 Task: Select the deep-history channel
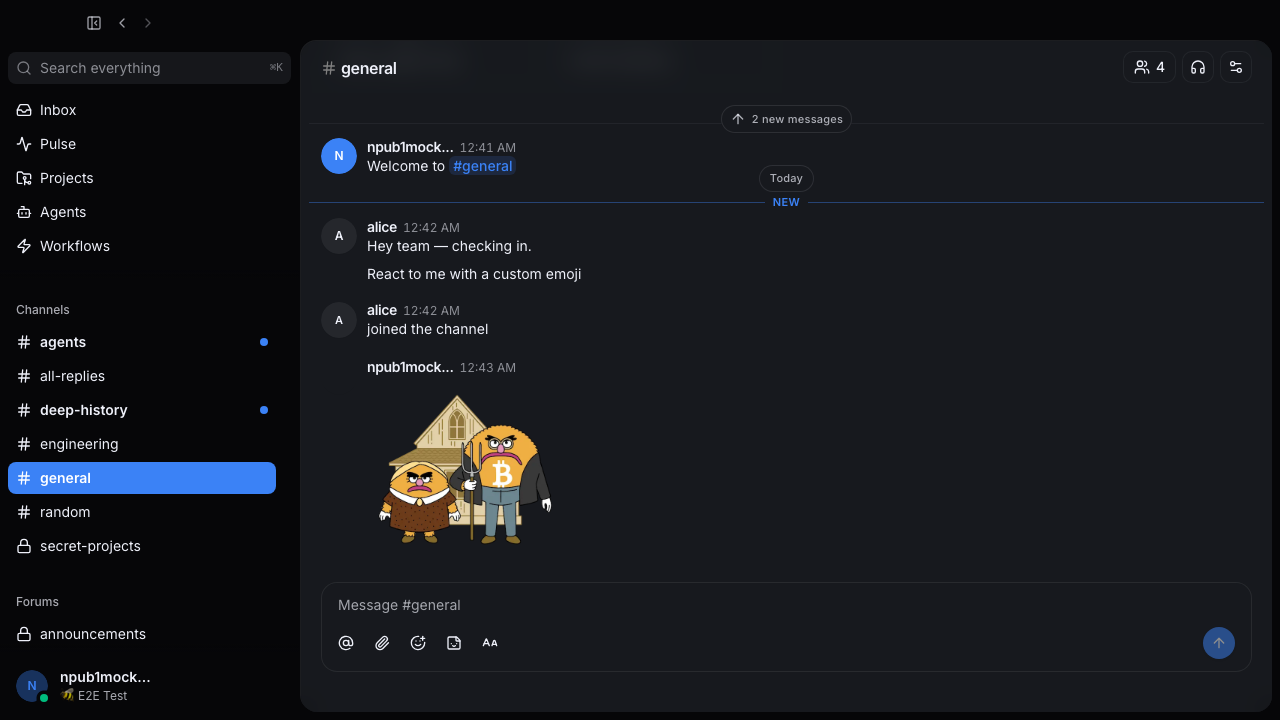coord(142,410)
